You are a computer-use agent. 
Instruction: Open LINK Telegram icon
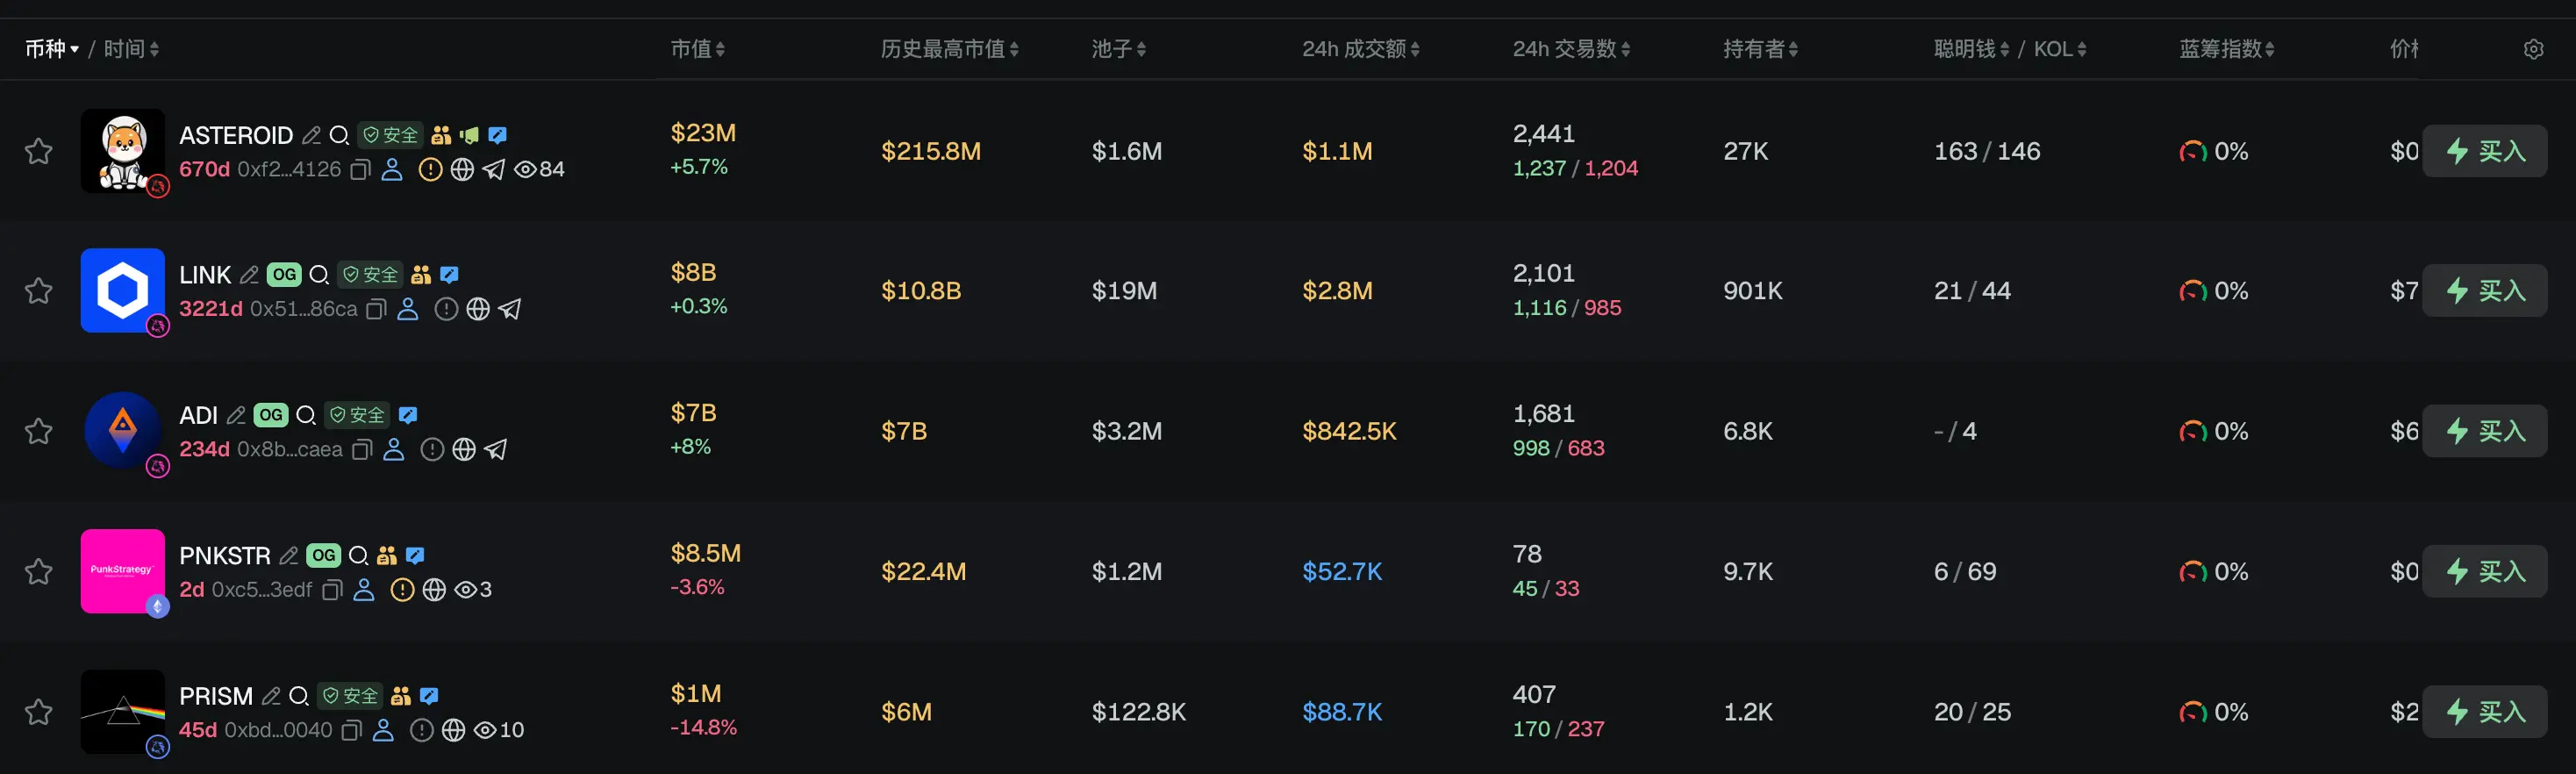pyautogui.click(x=510, y=310)
